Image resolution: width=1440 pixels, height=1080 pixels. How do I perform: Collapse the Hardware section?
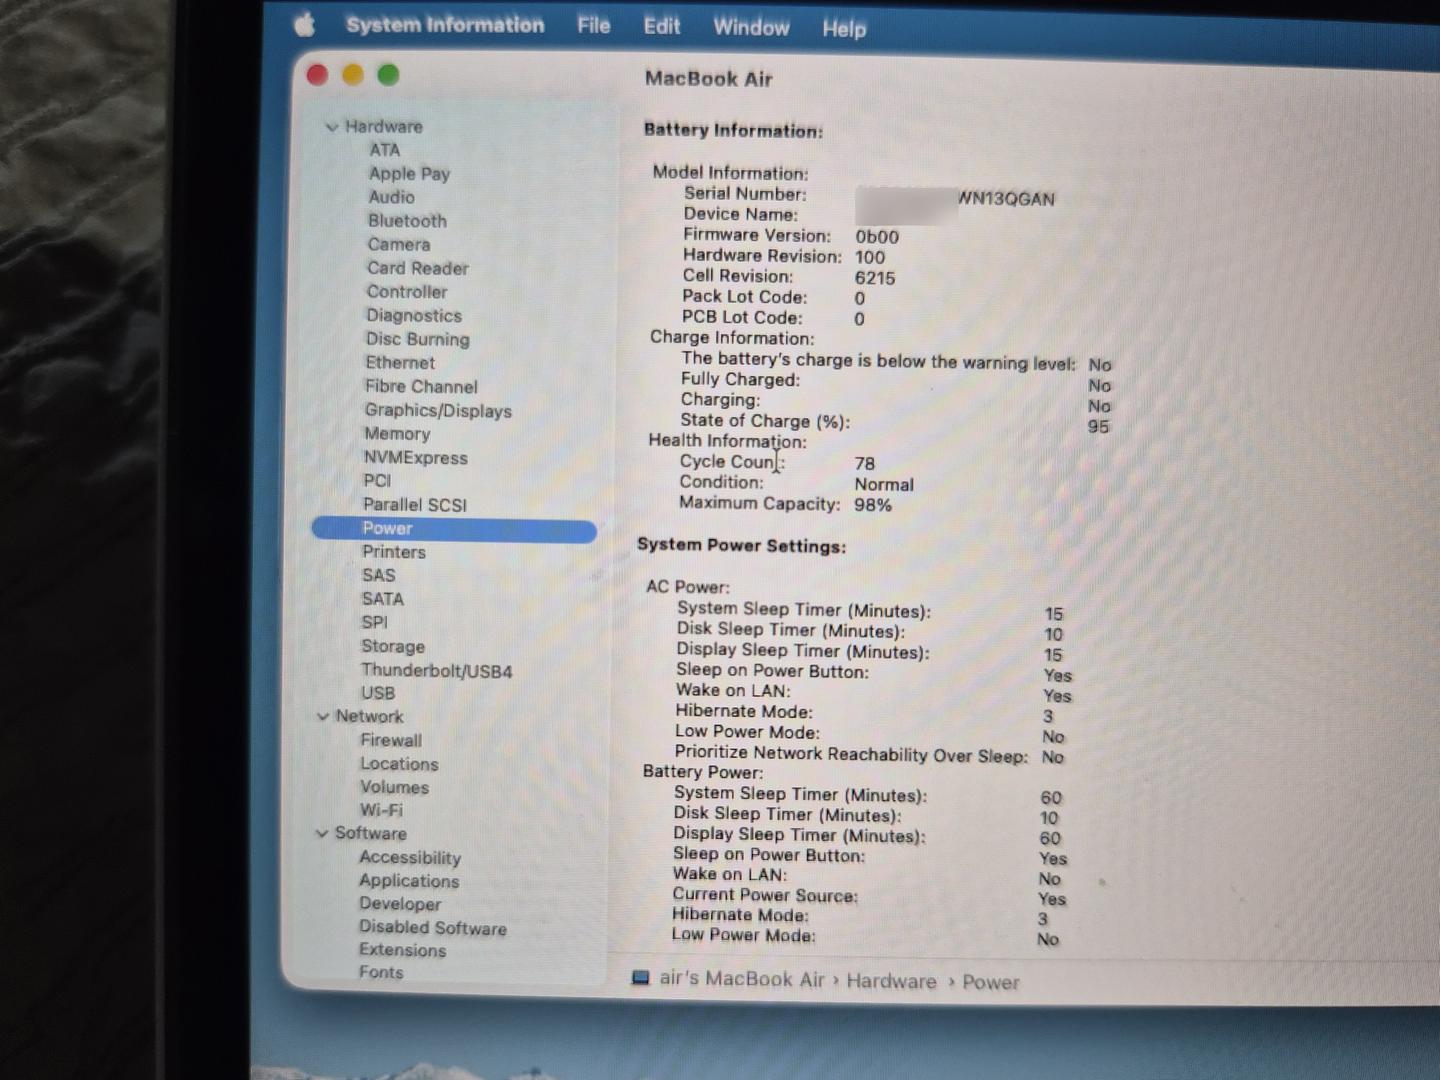[331, 127]
